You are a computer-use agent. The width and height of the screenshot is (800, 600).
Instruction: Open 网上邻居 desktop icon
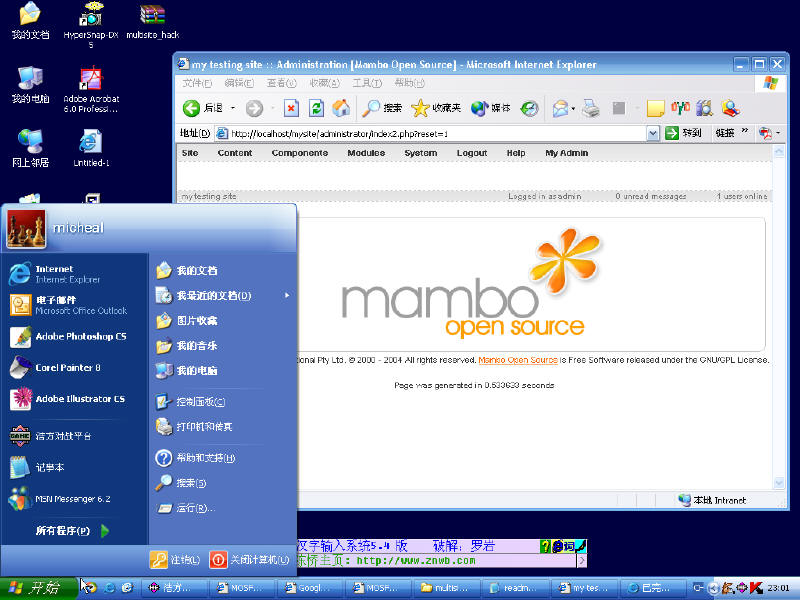tap(30, 148)
